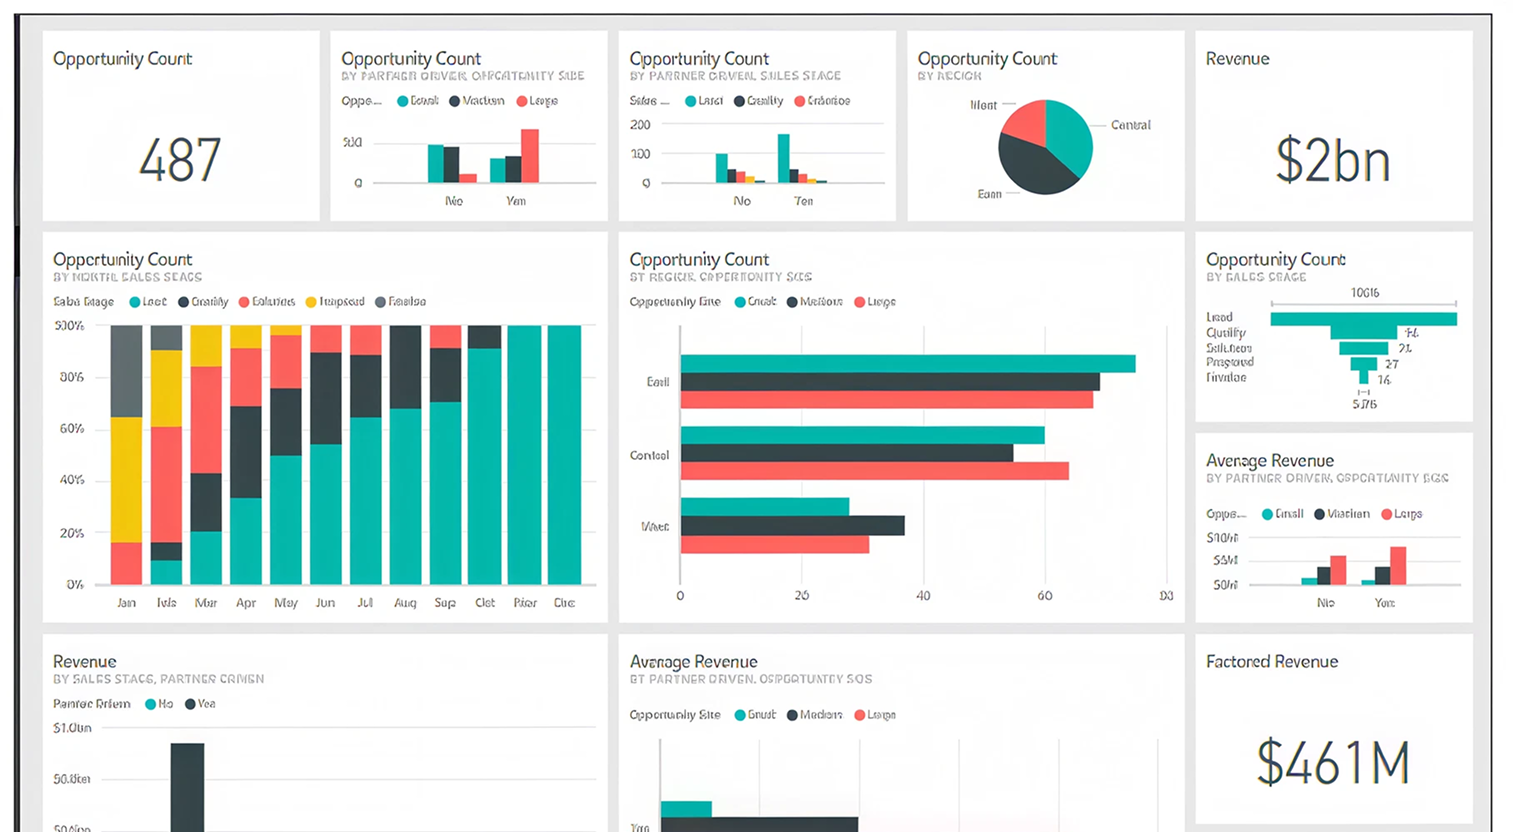The image size is (1513, 832).
Task: Click yellow legend dot in monthly stacked chart
Action: click(x=311, y=302)
